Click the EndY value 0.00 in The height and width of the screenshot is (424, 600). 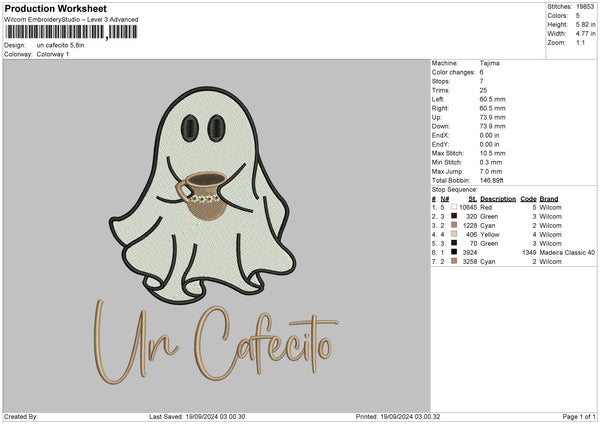tap(489, 144)
